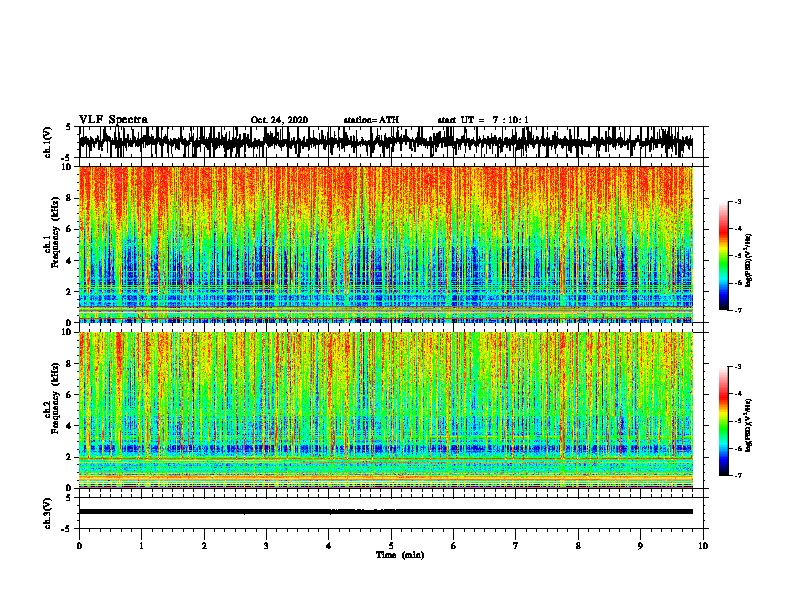Viewport: 792px width, 612px height.
Task: Click the "-7" value on the ch.1 colorbar
Action: tap(737, 310)
